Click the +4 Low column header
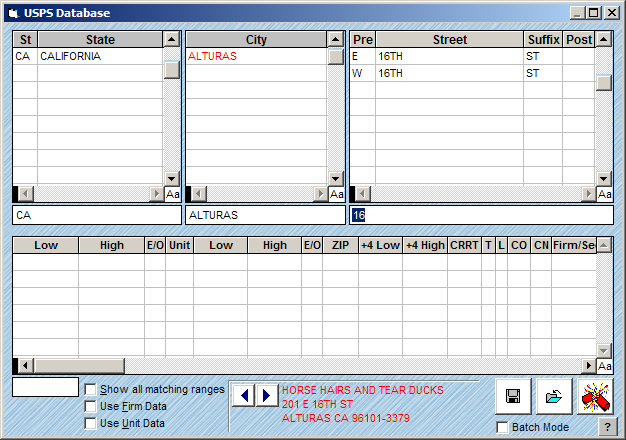 click(380, 245)
